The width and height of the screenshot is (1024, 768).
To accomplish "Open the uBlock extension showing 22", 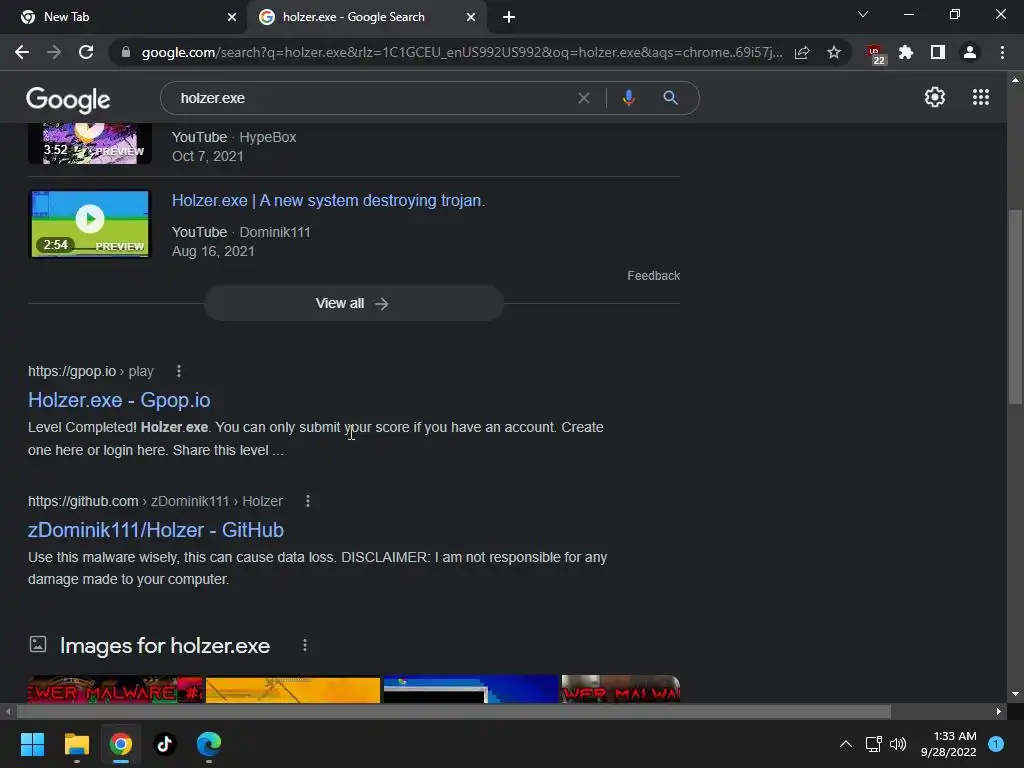I will coord(875,54).
